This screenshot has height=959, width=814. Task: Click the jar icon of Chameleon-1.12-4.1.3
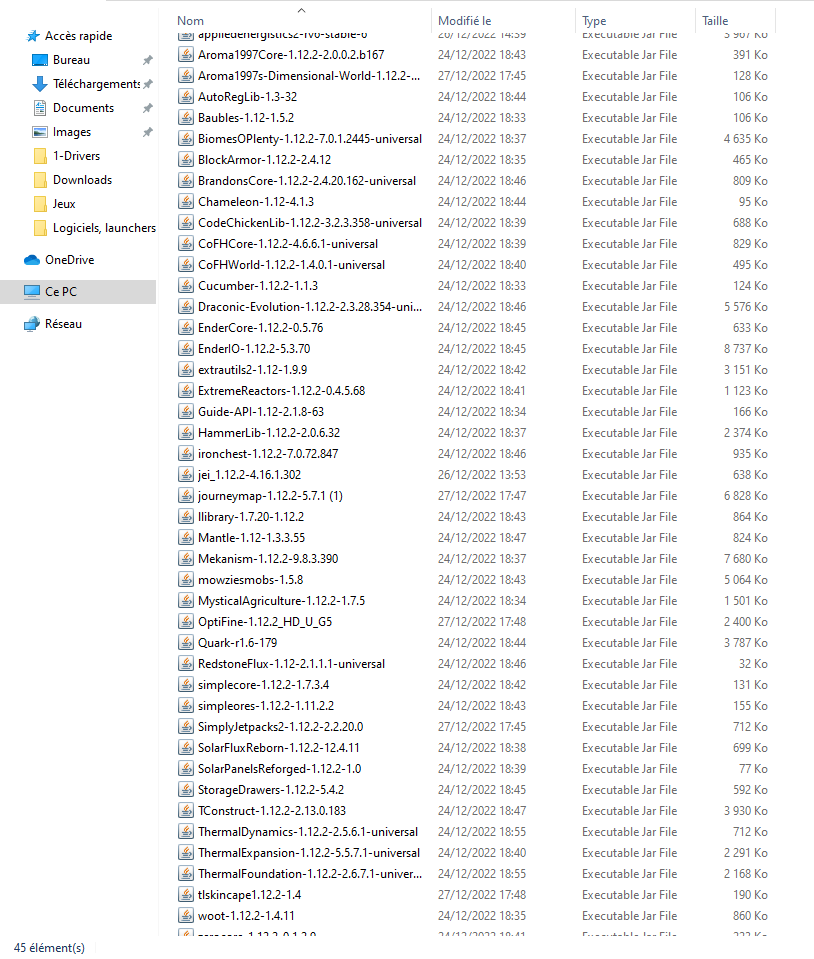(186, 202)
